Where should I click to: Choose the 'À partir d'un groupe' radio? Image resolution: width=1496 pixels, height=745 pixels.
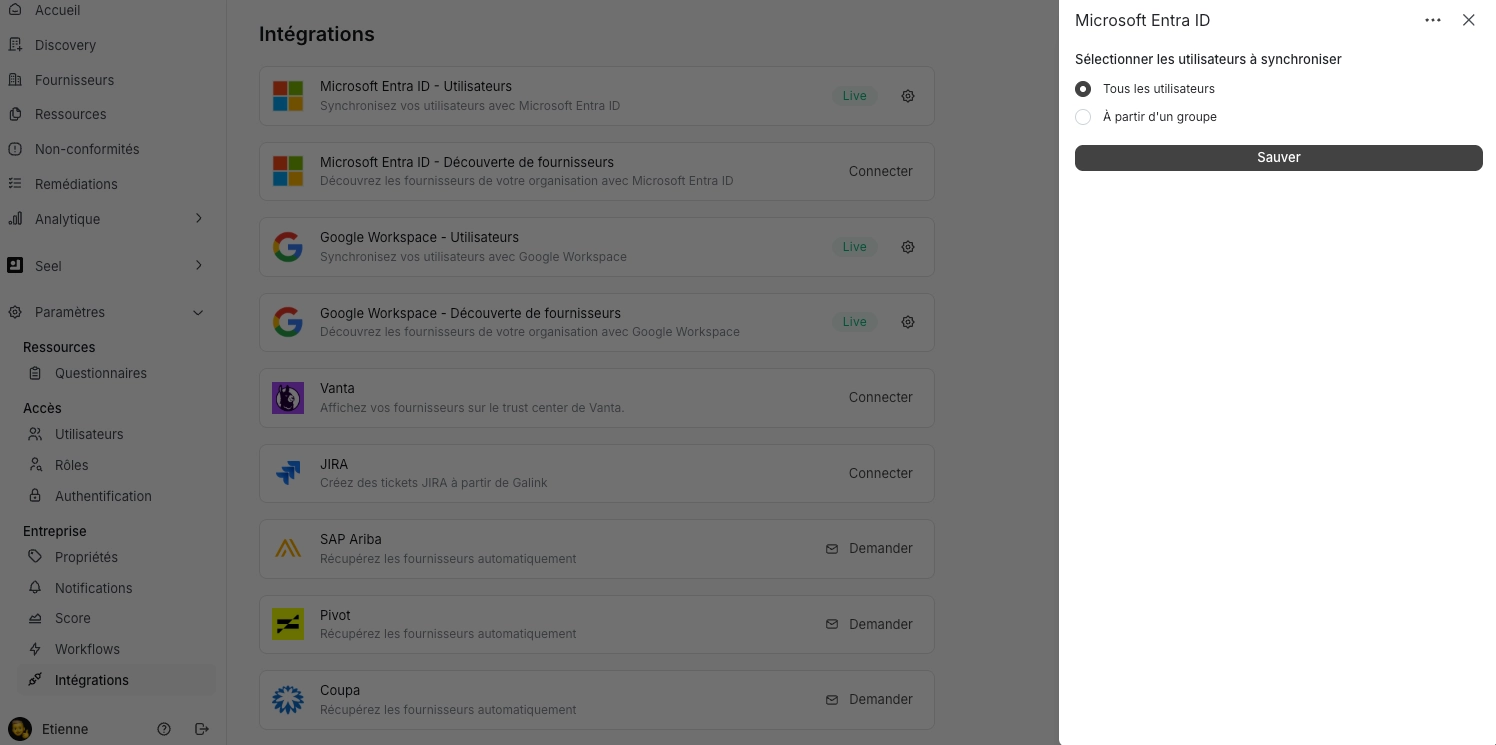click(1083, 117)
